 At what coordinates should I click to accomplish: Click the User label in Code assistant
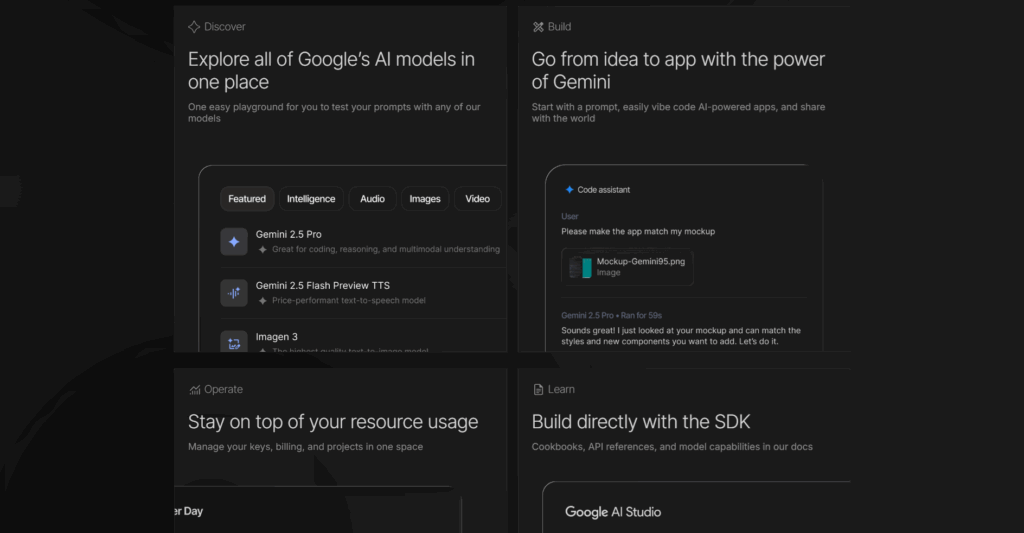pos(569,216)
